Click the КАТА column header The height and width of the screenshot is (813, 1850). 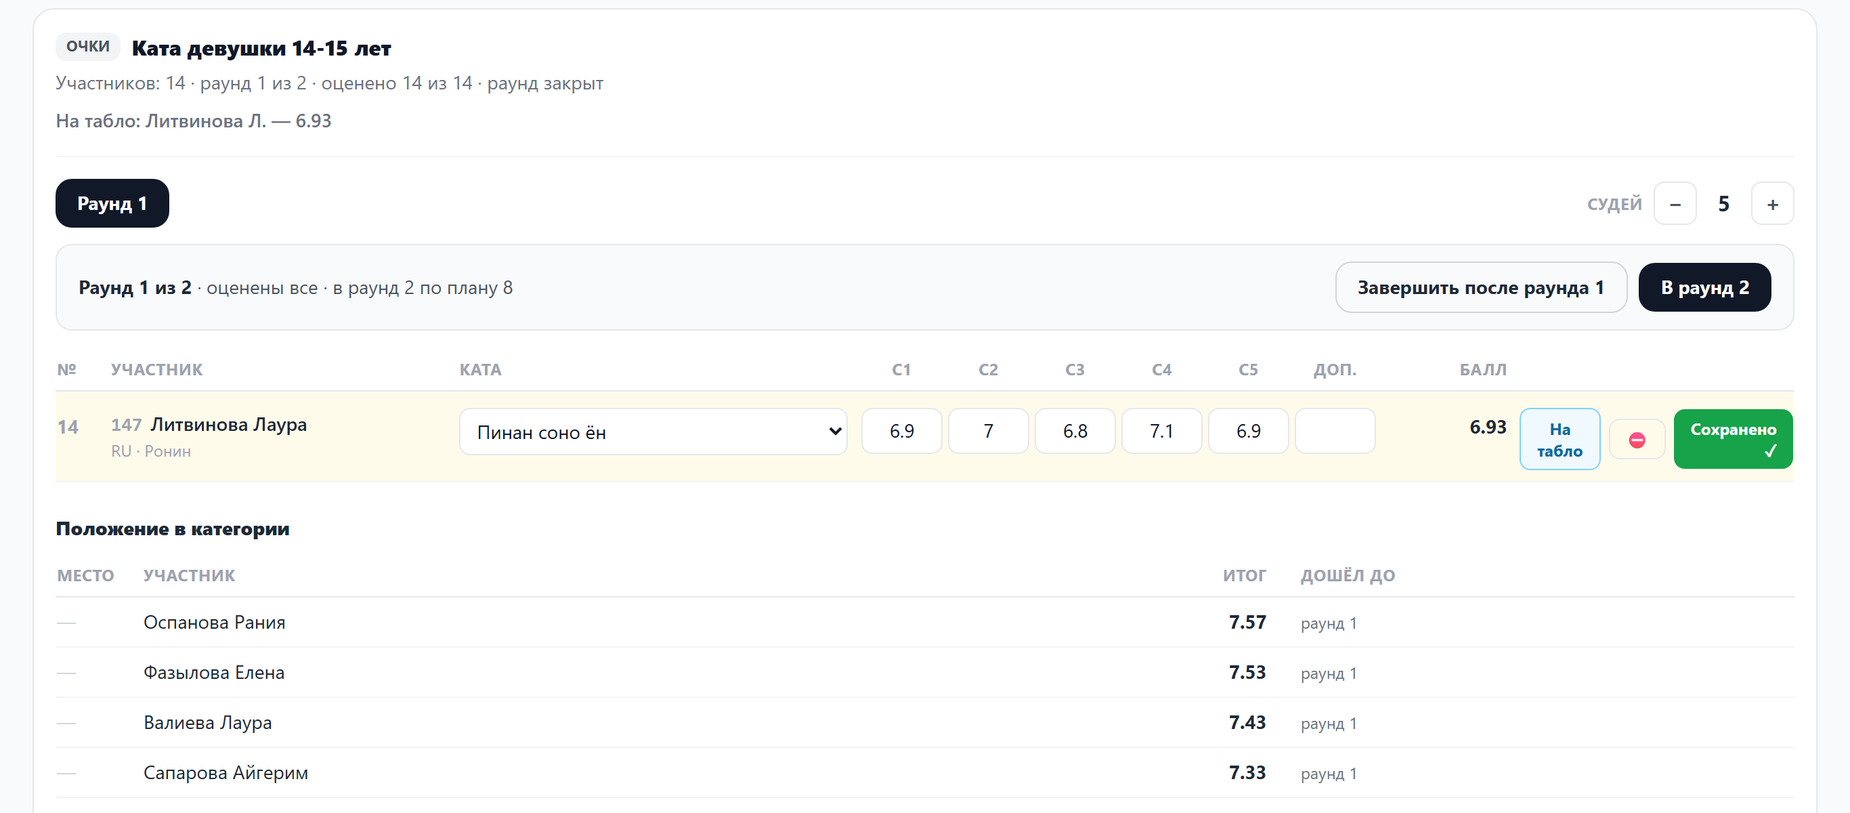[x=480, y=370]
